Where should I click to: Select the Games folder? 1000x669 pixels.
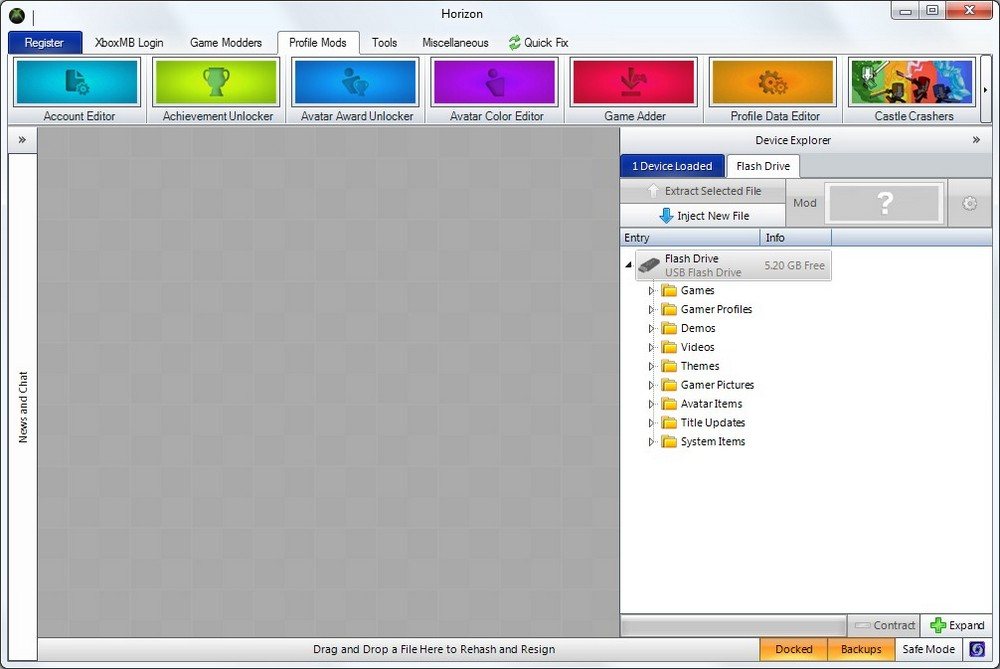689,291
